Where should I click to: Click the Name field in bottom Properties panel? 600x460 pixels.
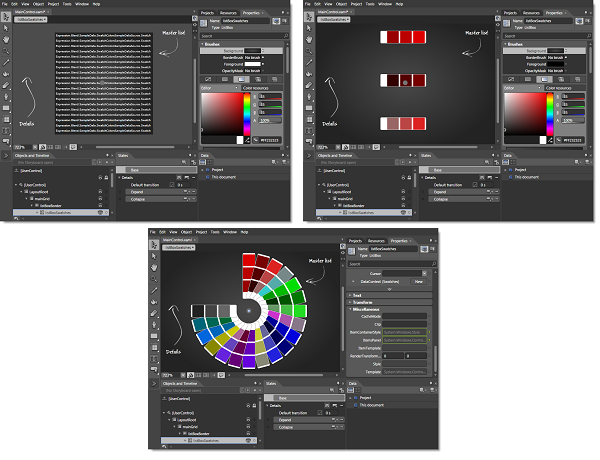(394, 249)
